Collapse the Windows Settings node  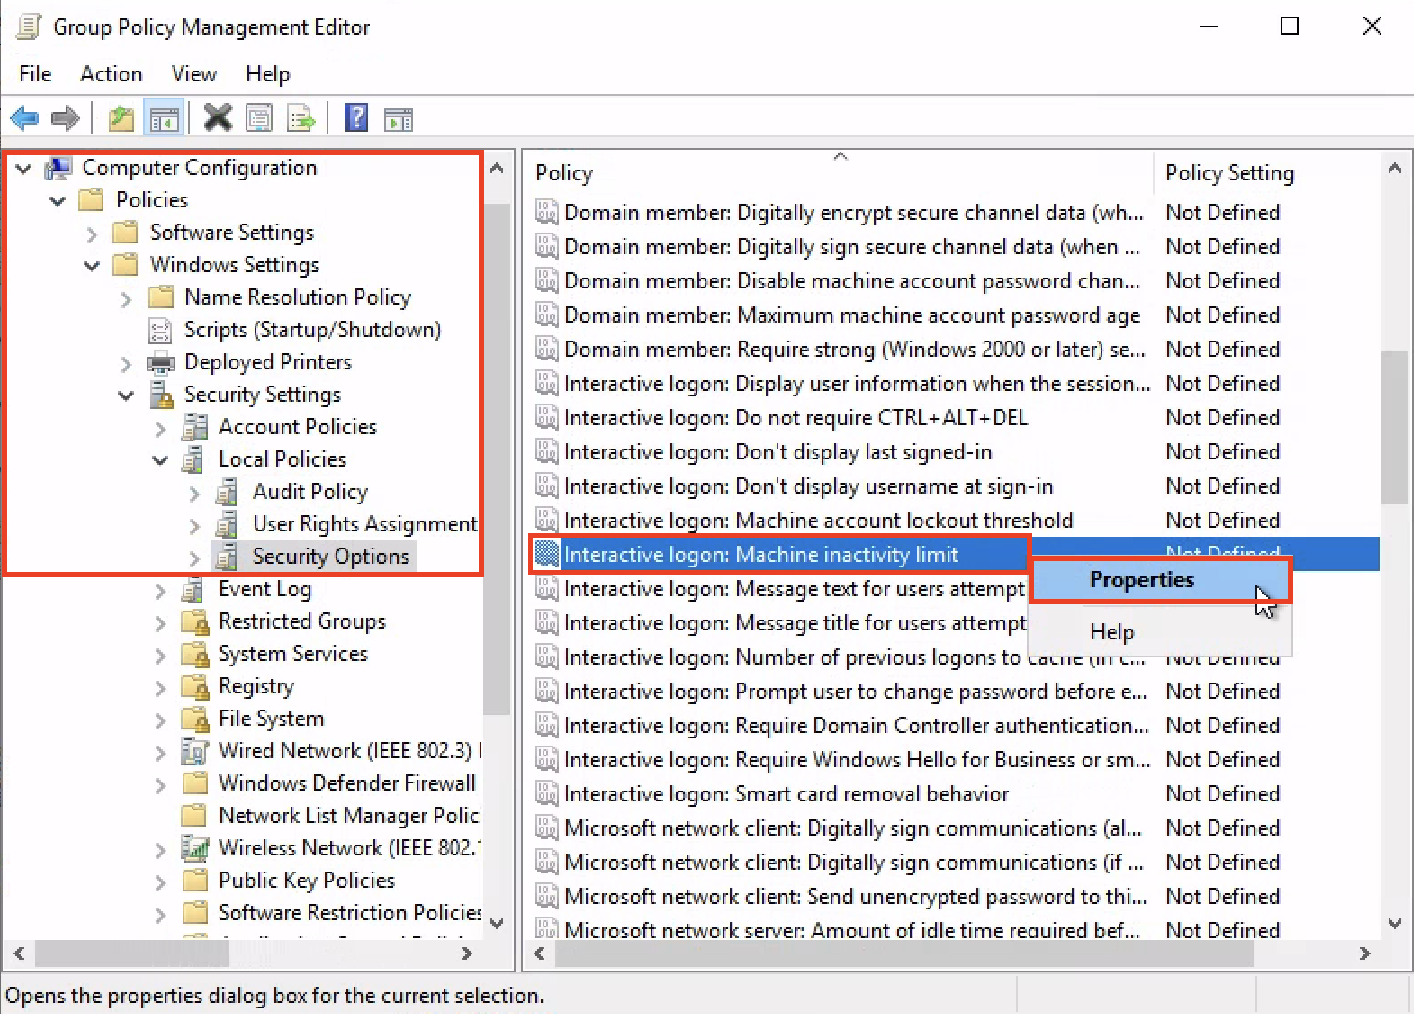point(92,265)
